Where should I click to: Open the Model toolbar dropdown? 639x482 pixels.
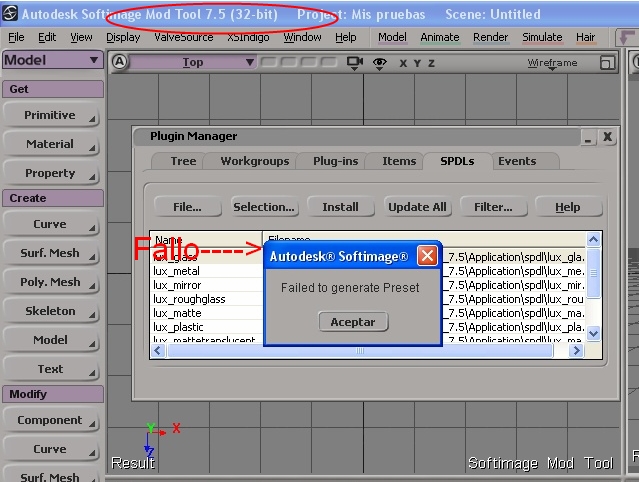pos(53,60)
